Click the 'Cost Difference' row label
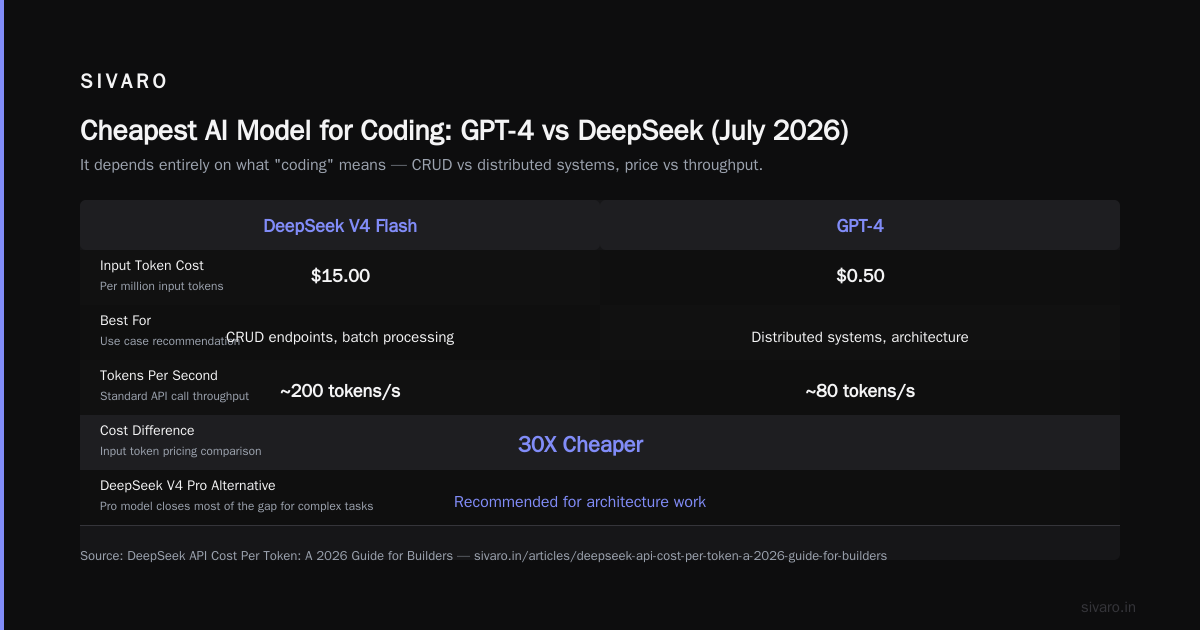 coord(147,430)
